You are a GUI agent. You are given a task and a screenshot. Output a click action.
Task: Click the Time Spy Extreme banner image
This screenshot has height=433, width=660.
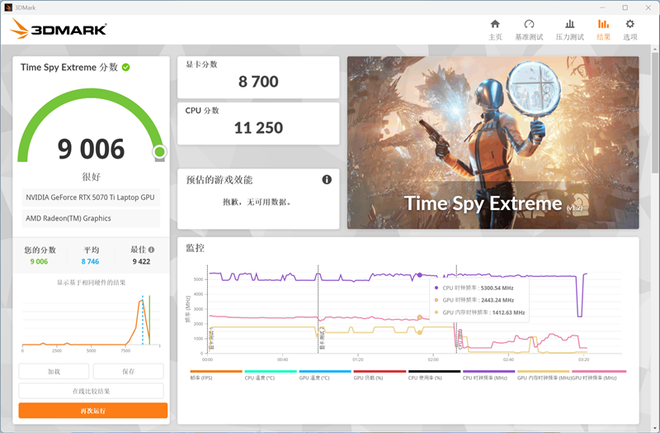click(x=493, y=141)
